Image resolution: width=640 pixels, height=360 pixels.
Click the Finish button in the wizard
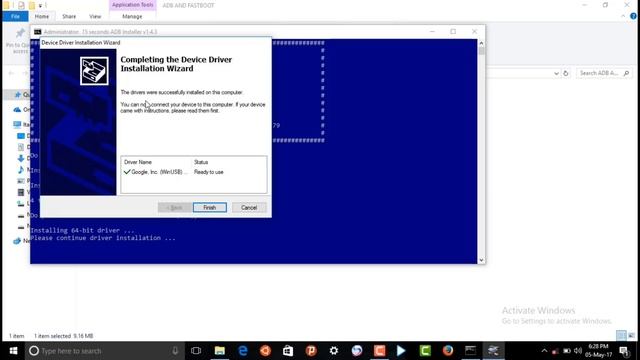click(209, 207)
